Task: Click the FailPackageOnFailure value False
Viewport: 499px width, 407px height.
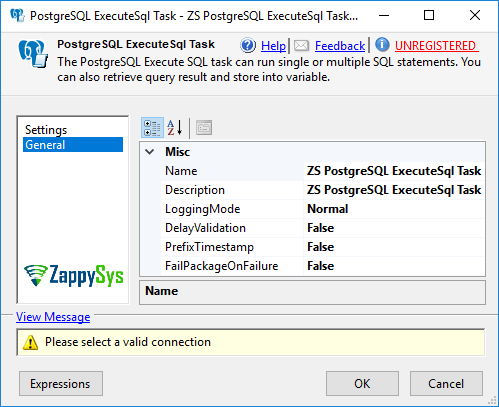Action: (x=321, y=266)
